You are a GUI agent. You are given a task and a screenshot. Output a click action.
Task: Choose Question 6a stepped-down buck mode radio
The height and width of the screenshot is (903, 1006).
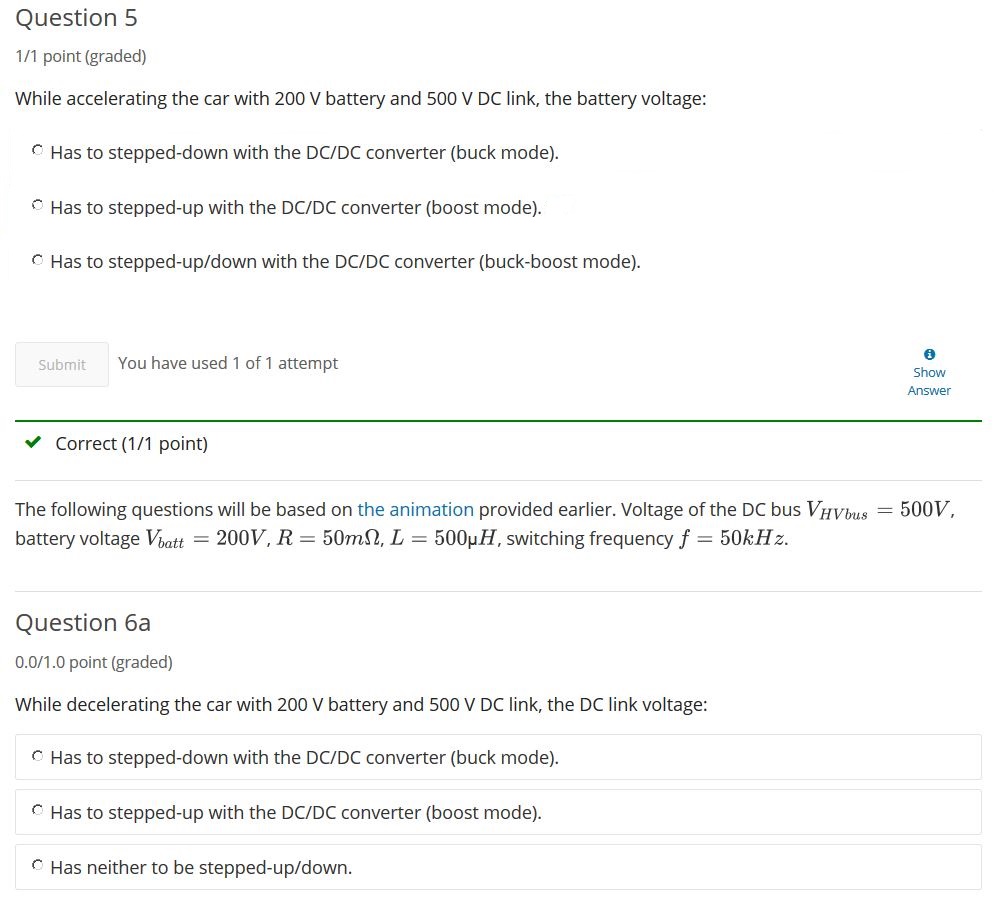click(x=37, y=756)
